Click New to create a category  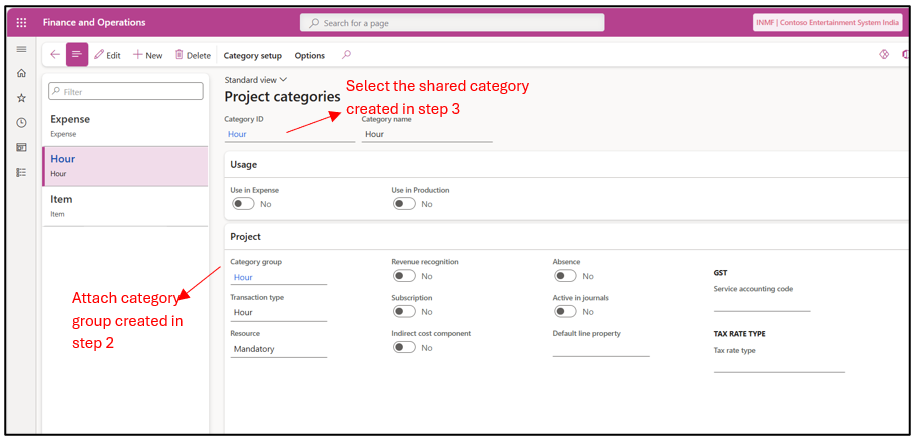148,55
